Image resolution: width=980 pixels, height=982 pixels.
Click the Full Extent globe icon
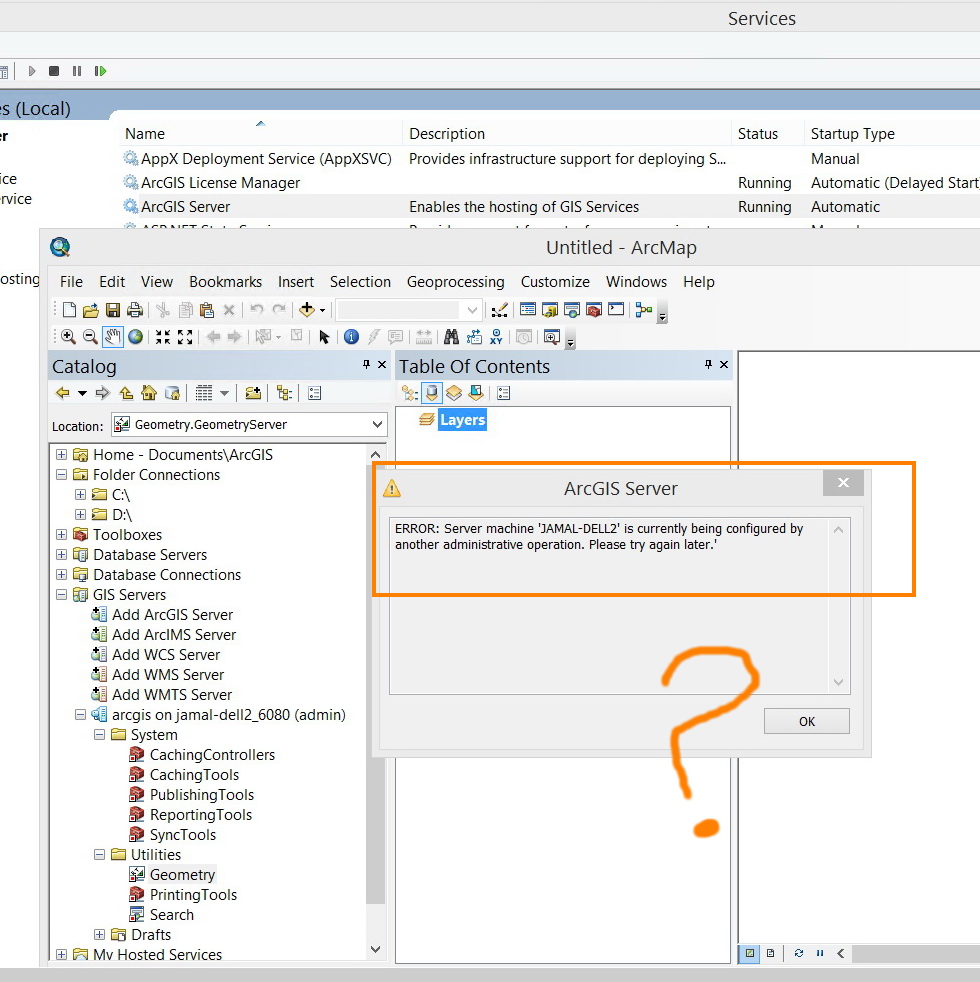(x=135, y=337)
